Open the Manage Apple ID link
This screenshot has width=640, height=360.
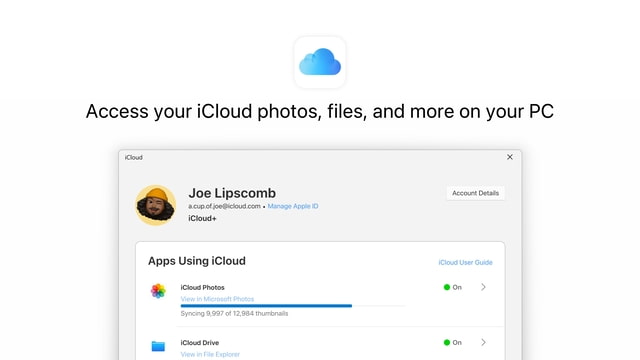tap(293, 206)
